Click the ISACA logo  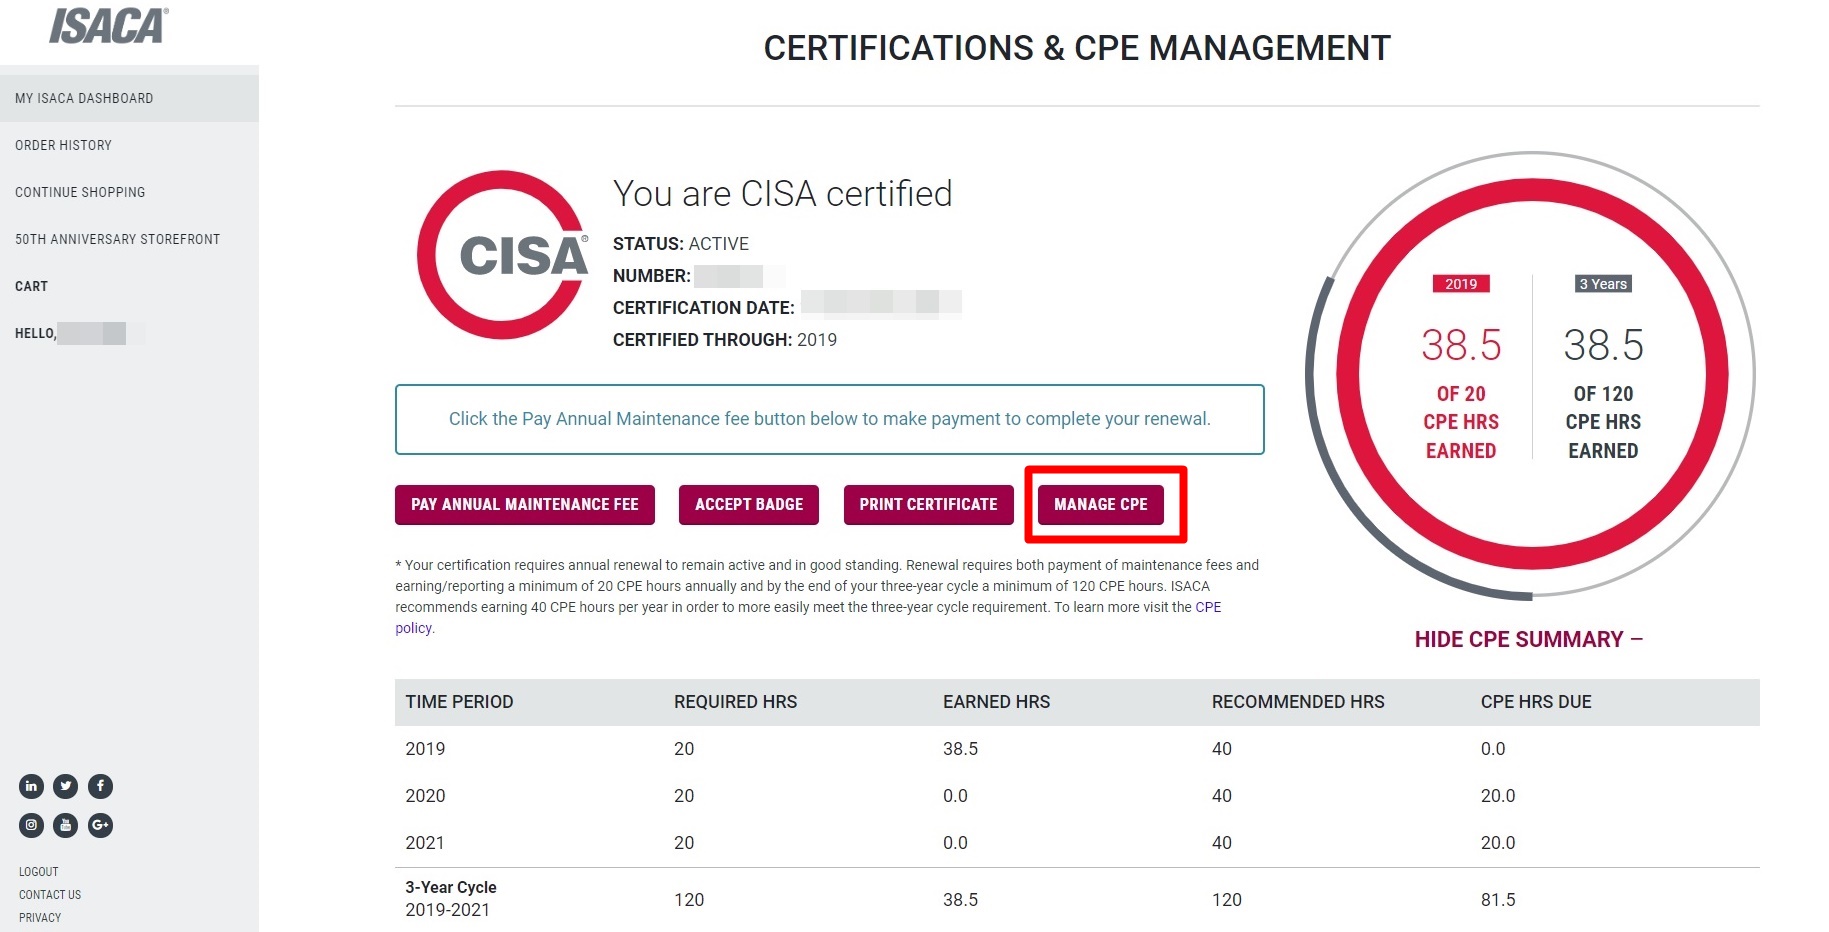click(108, 27)
